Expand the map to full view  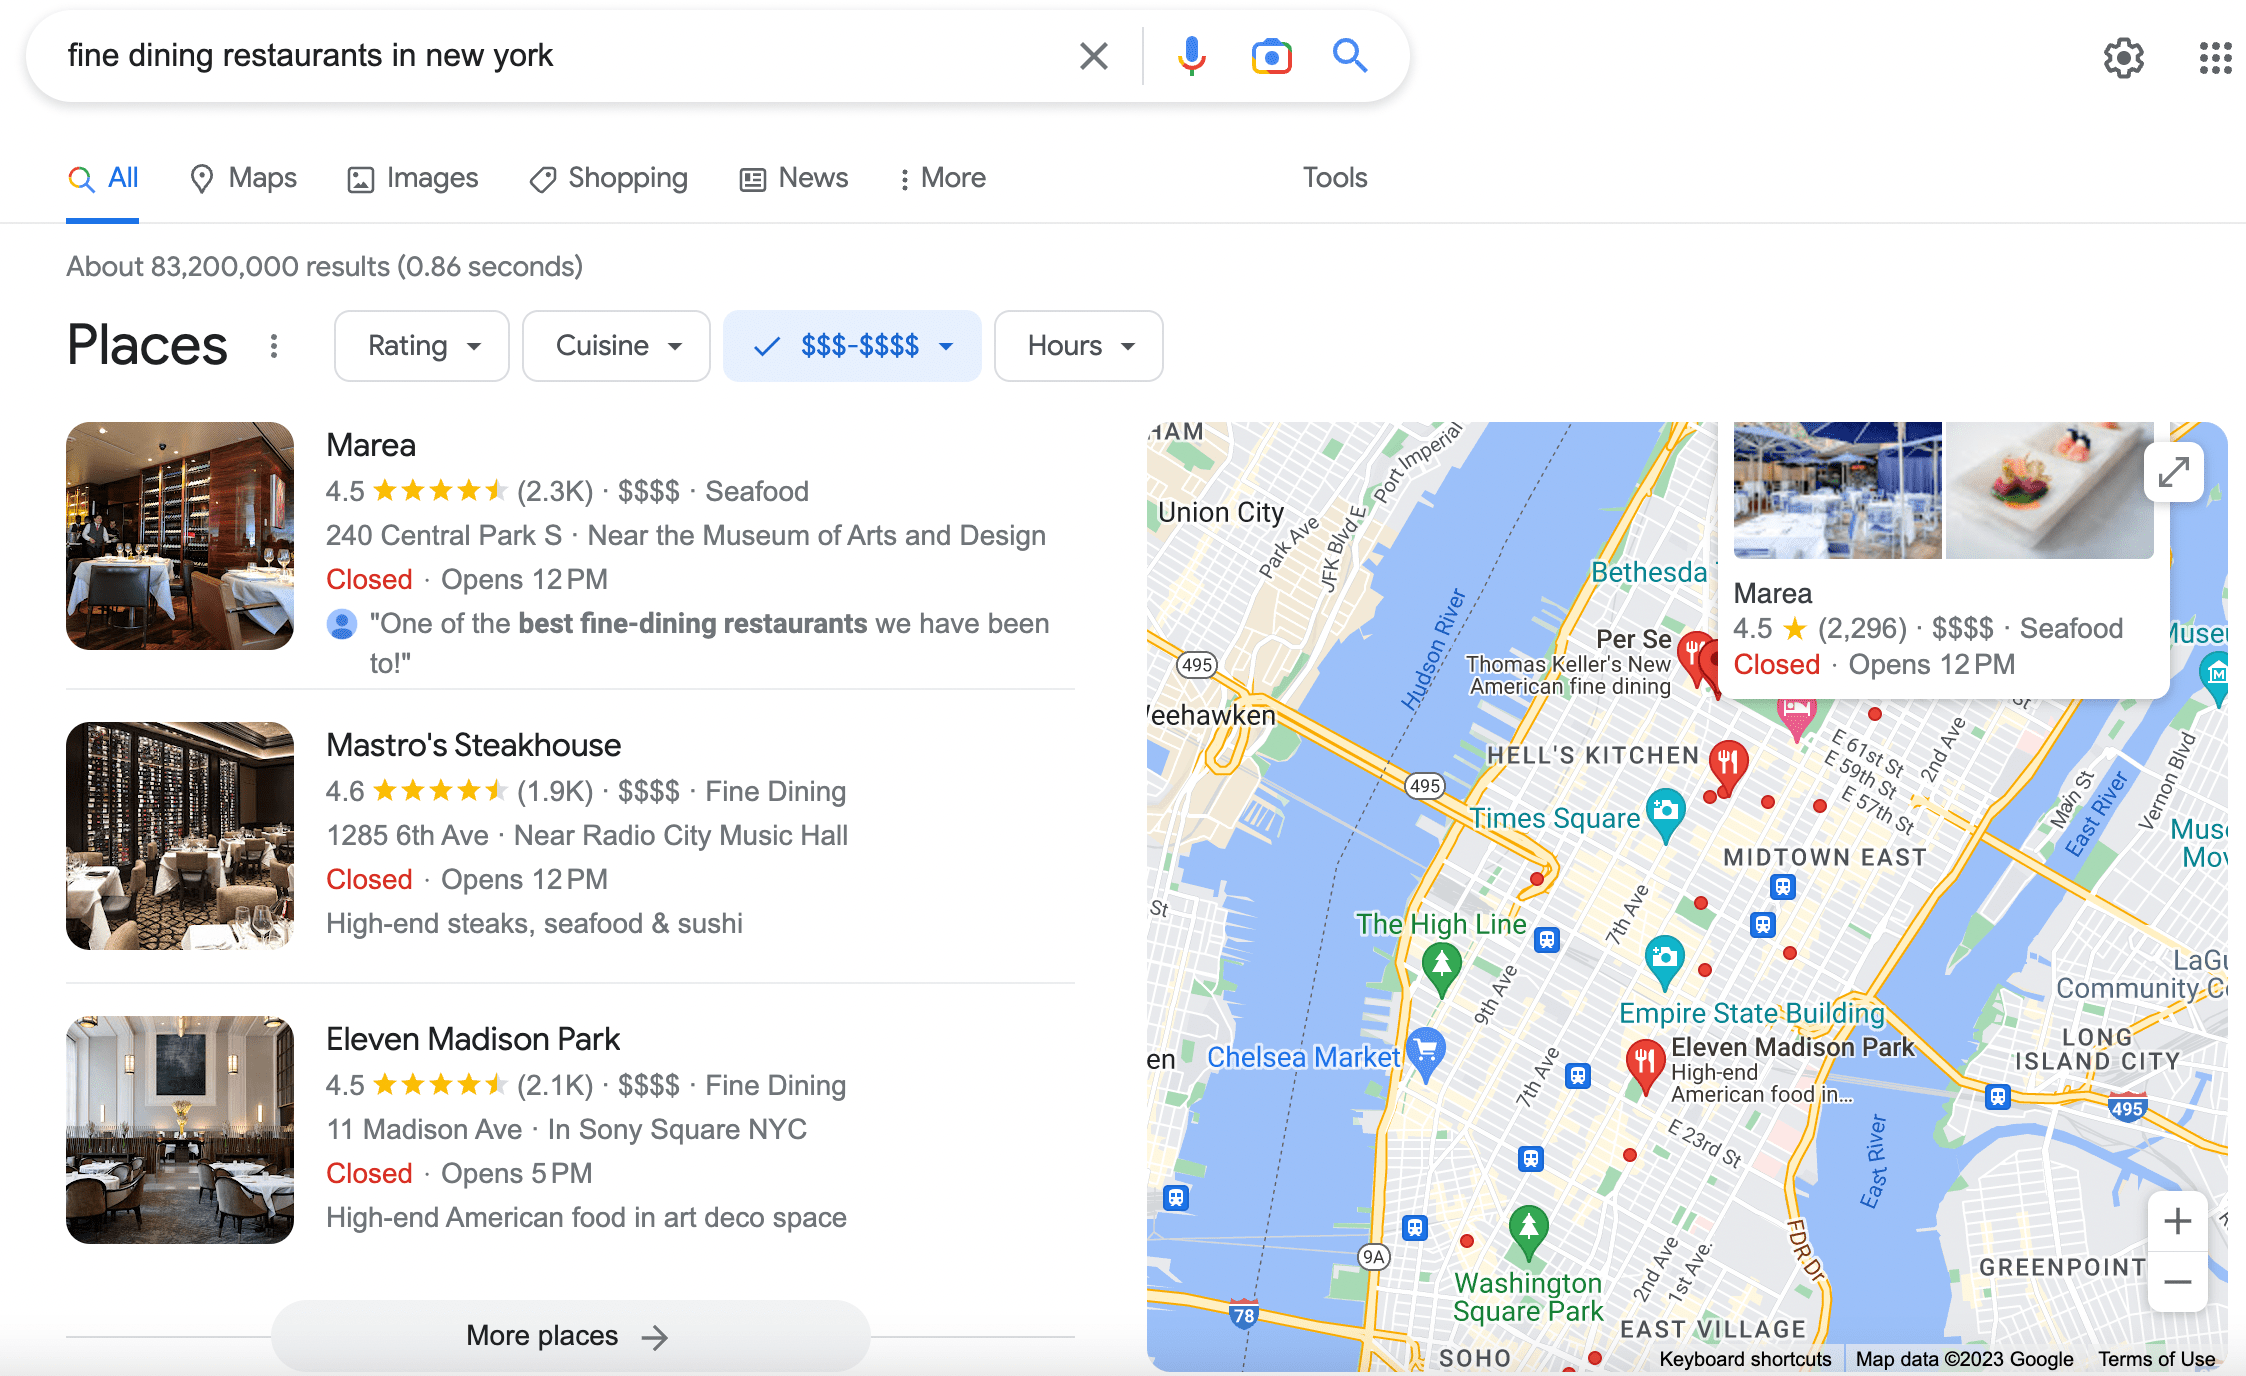coord(2174,472)
